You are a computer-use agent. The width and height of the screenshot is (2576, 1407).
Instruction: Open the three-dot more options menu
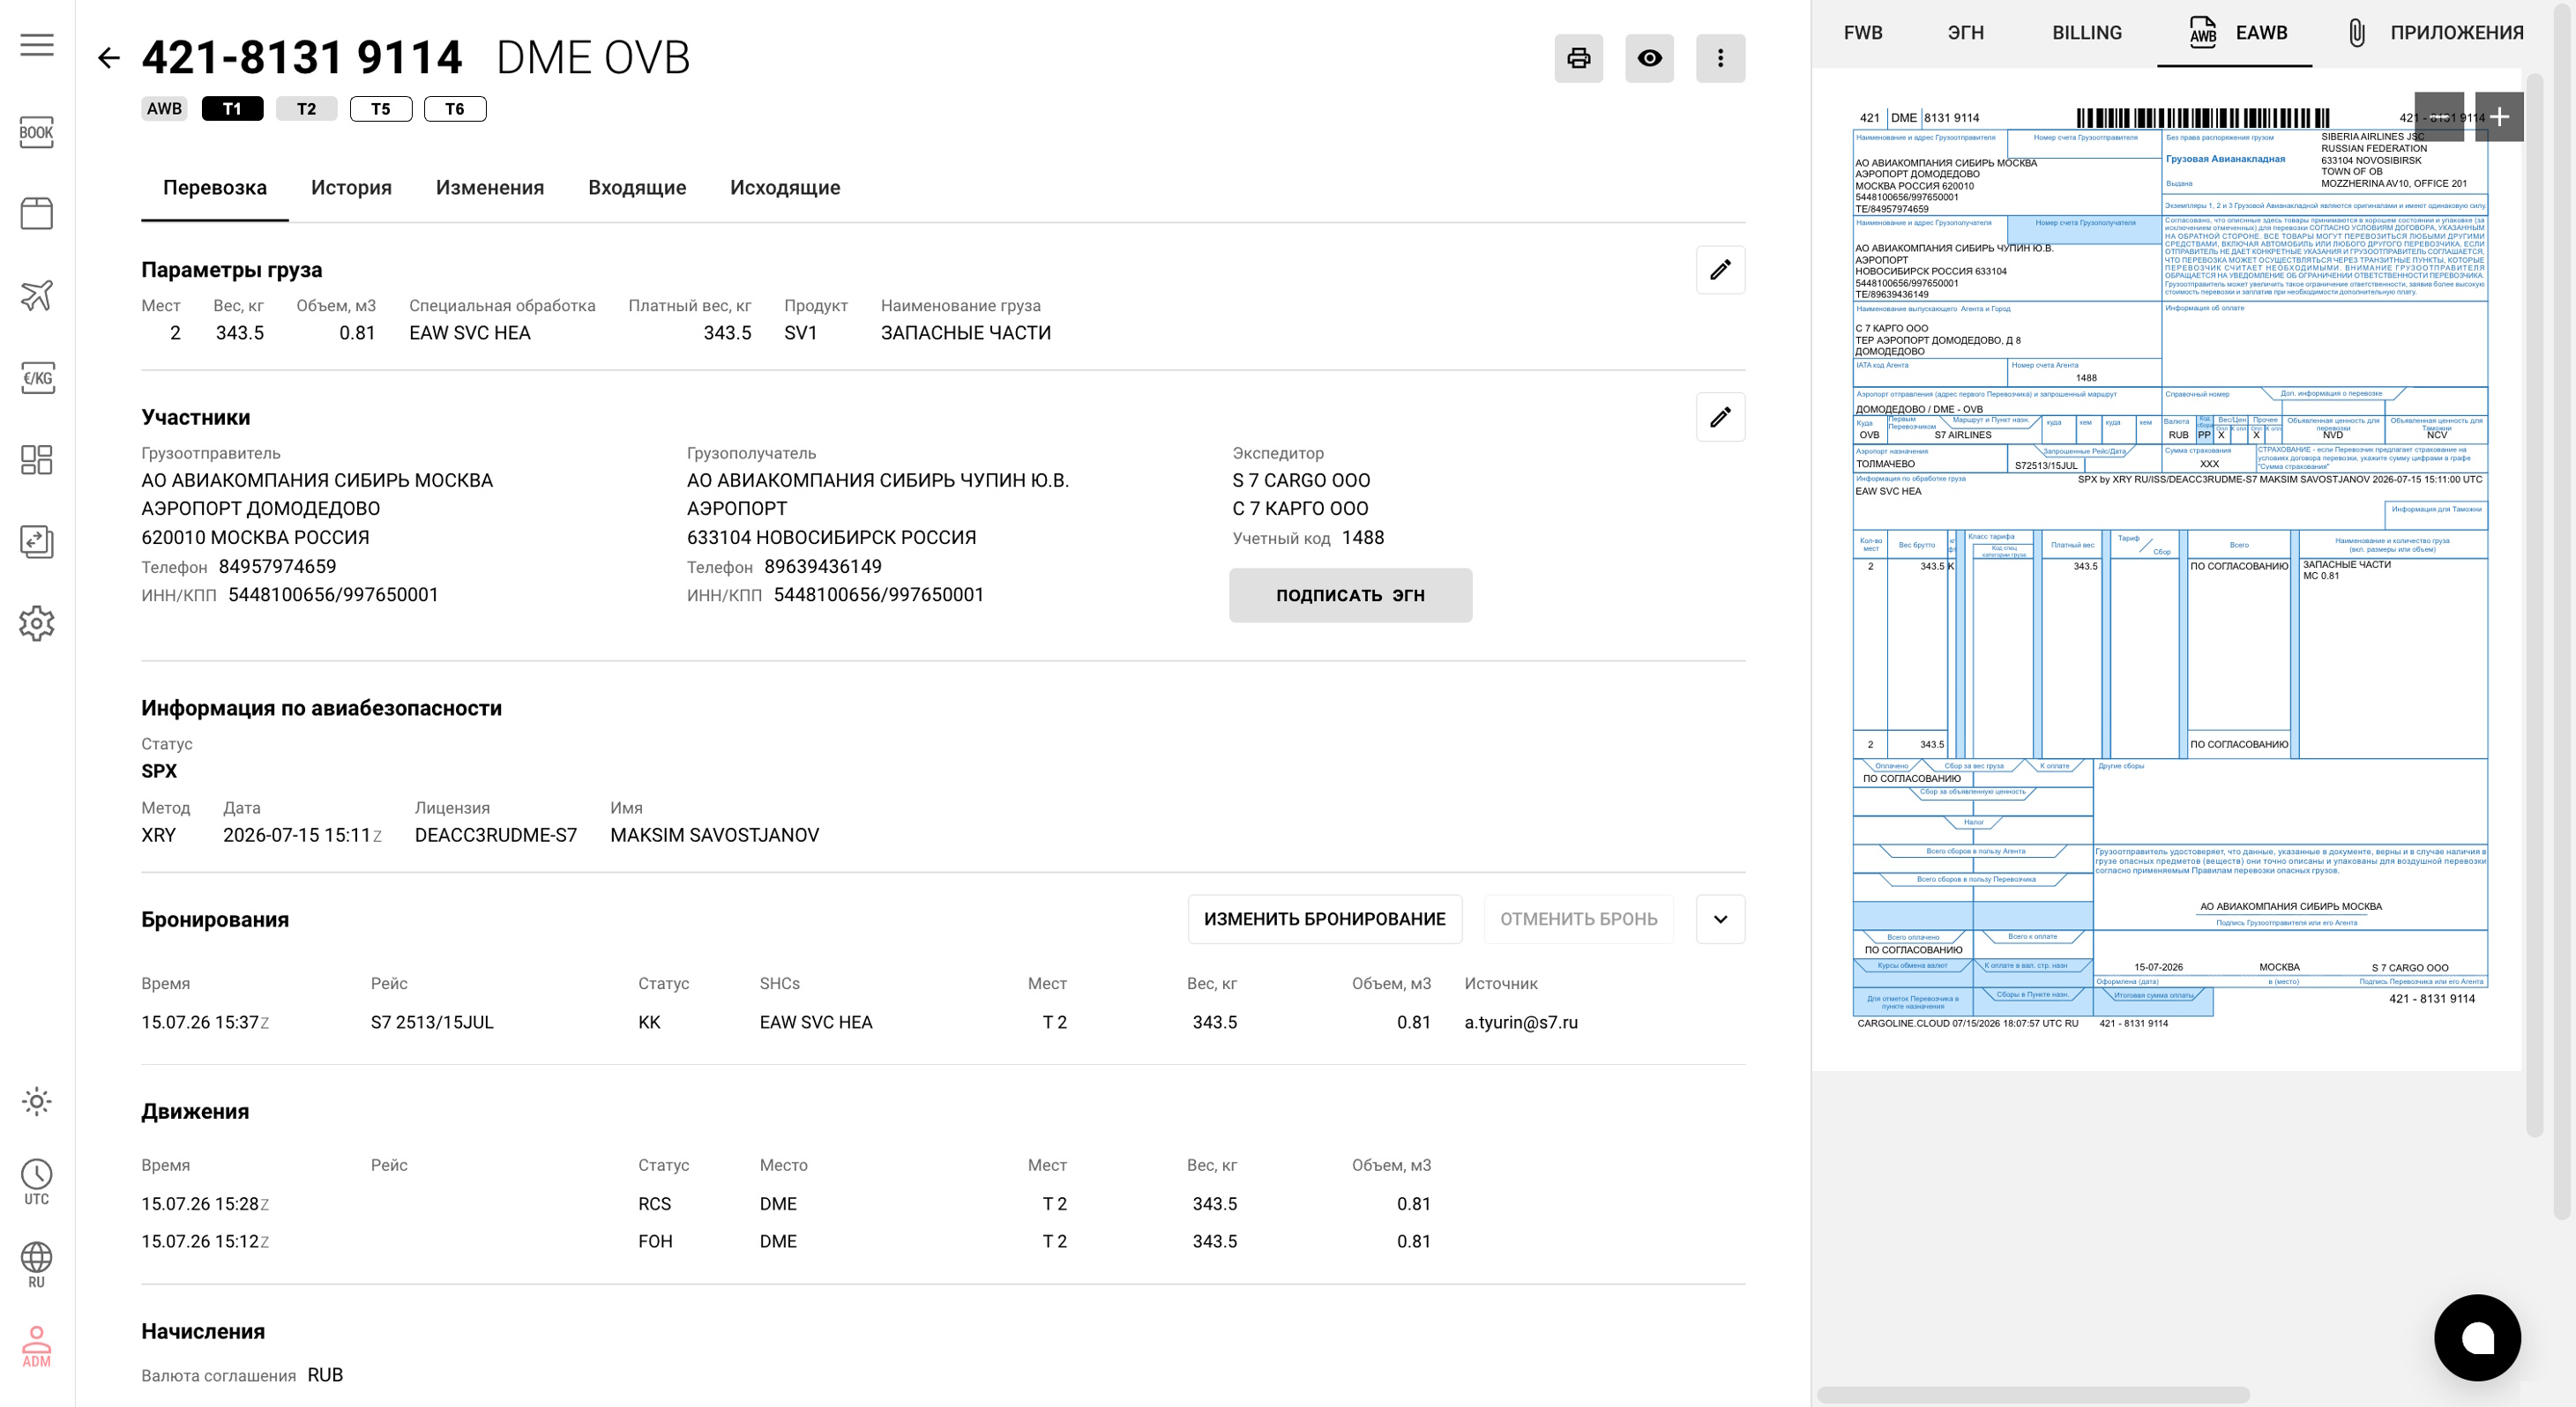[x=1721, y=58]
